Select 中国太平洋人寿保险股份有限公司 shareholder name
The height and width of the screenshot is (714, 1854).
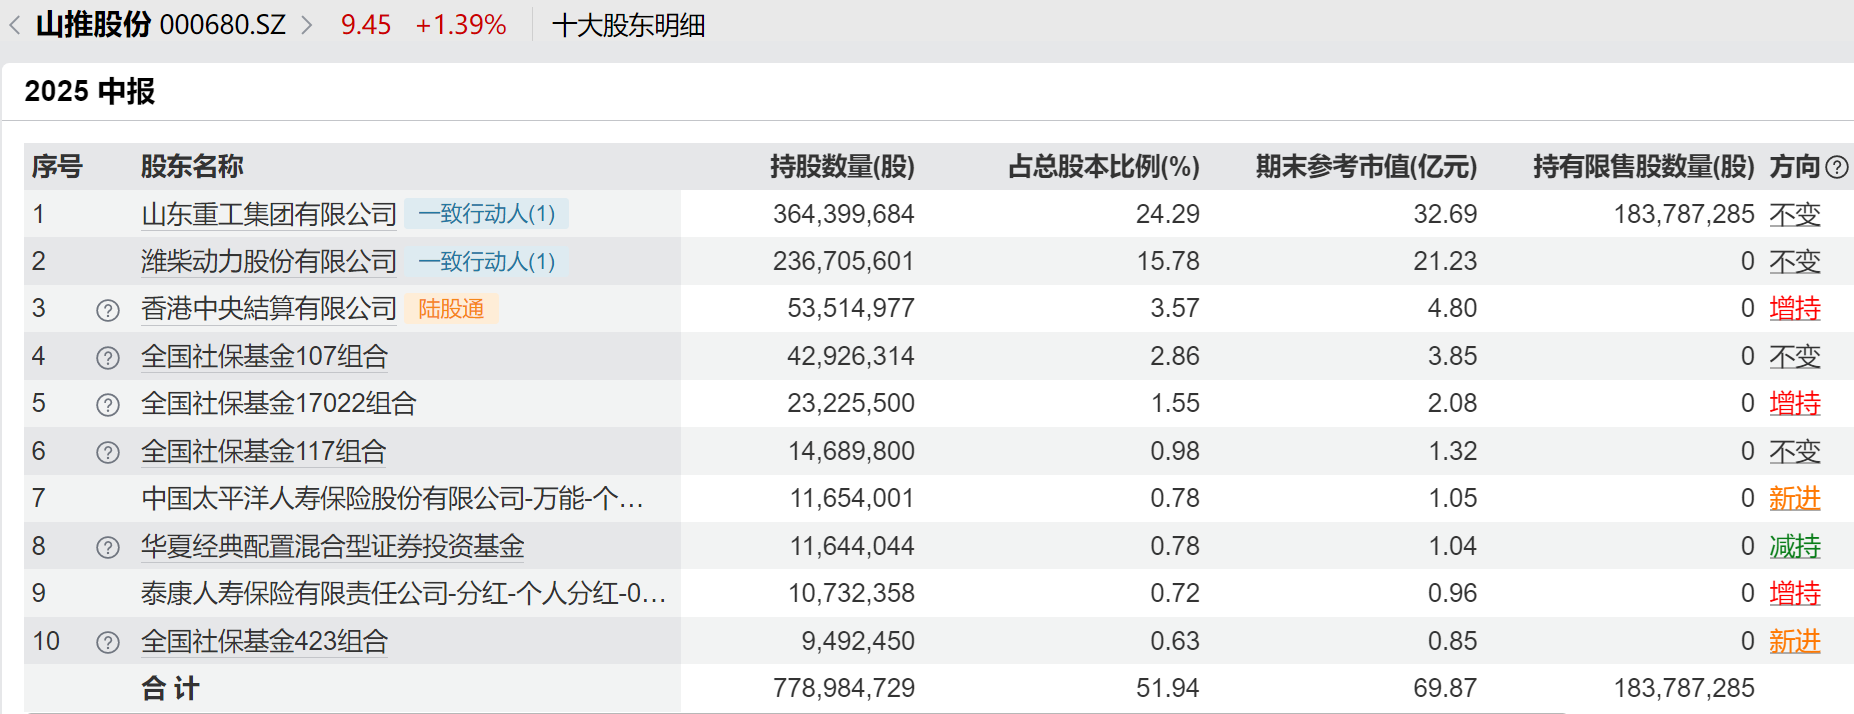pyautogui.click(x=392, y=498)
